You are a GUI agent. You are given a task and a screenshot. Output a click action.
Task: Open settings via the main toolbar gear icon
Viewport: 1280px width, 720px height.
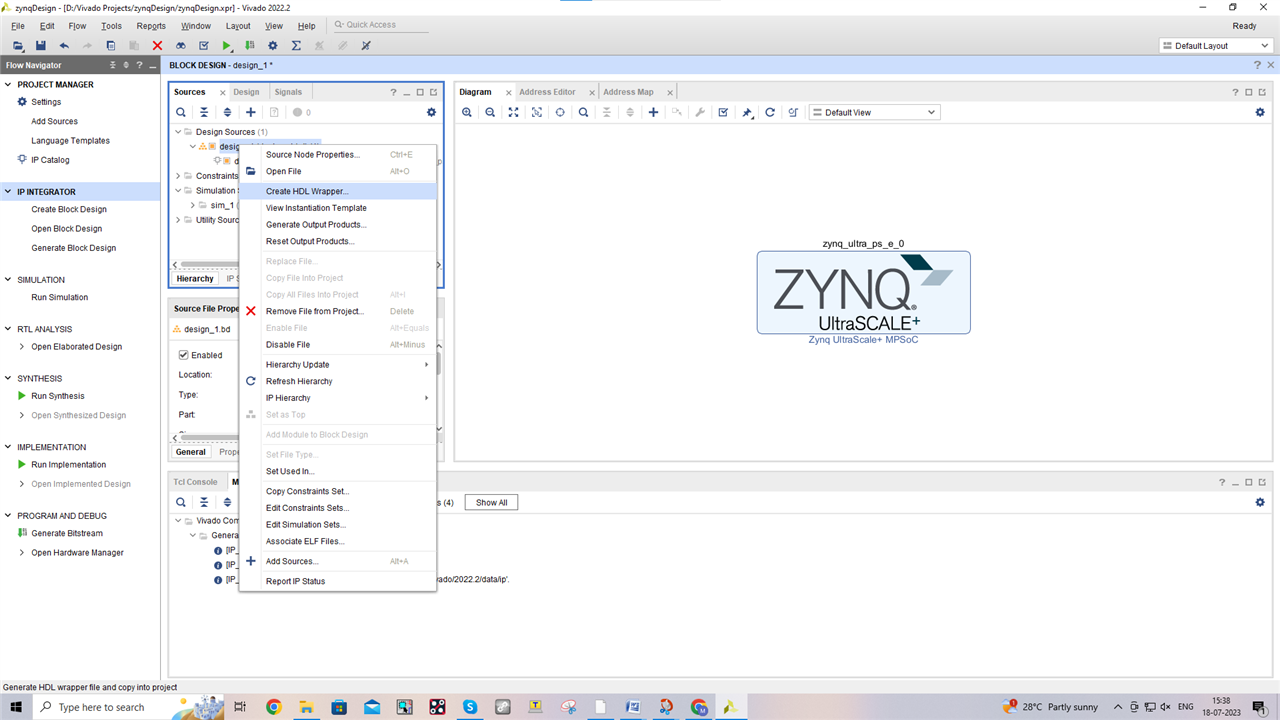pos(273,46)
